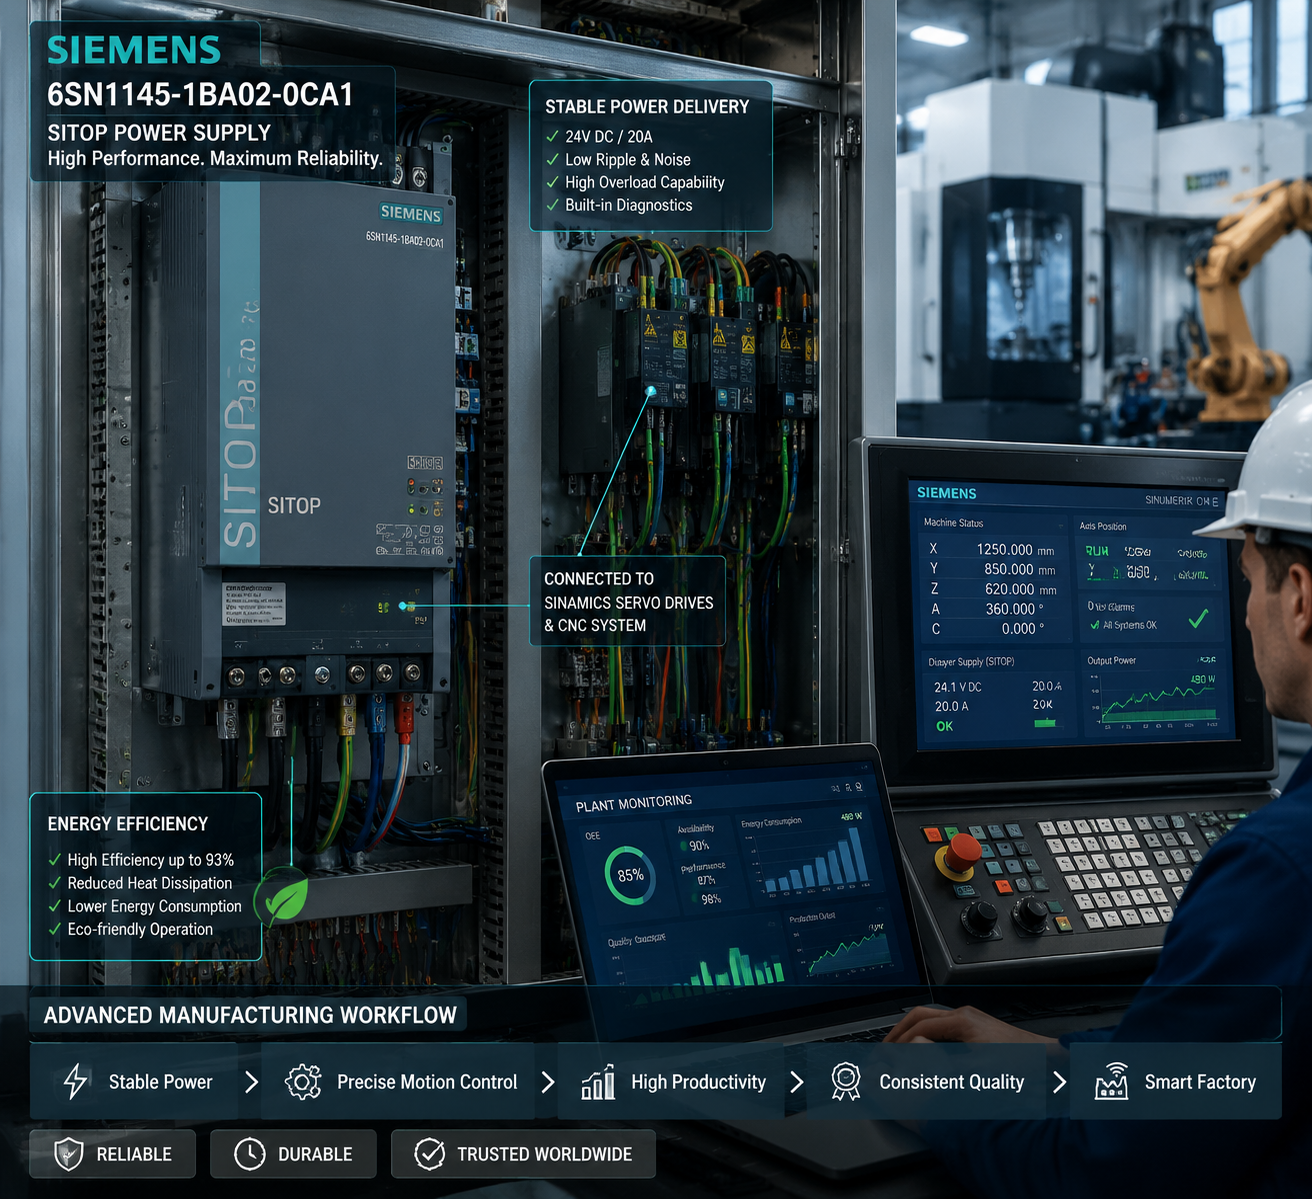Click the shield icon on the RELIABLE badge

[68, 1154]
